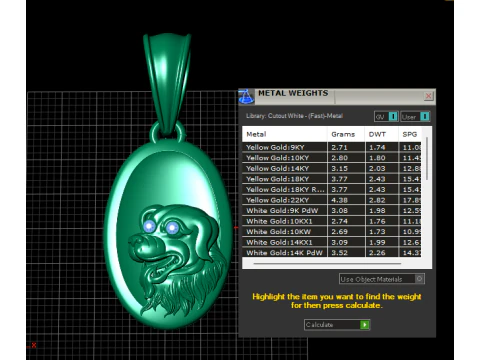Toggle Use Object Materials option

coord(382,279)
